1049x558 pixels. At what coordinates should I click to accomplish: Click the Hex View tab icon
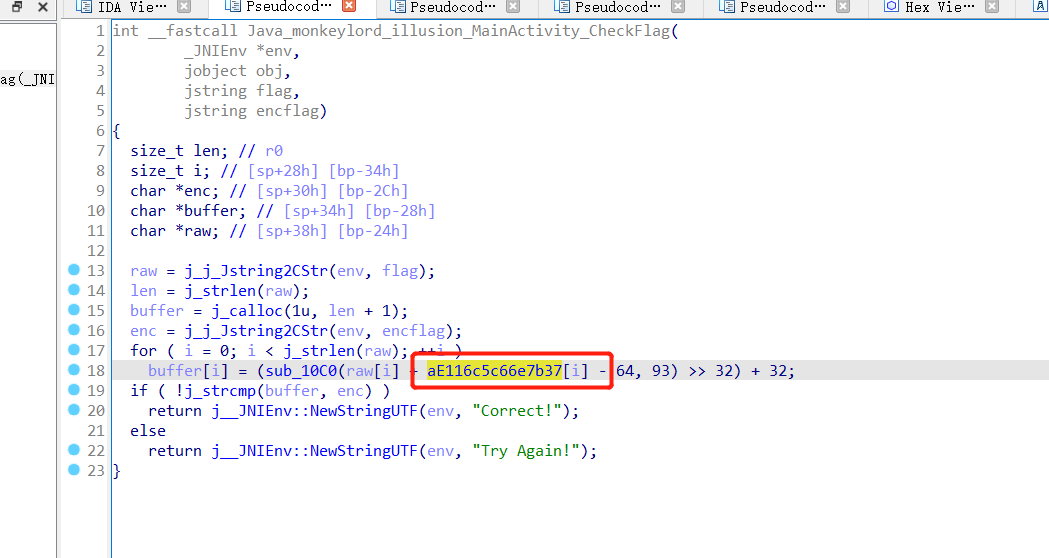(891, 7)
